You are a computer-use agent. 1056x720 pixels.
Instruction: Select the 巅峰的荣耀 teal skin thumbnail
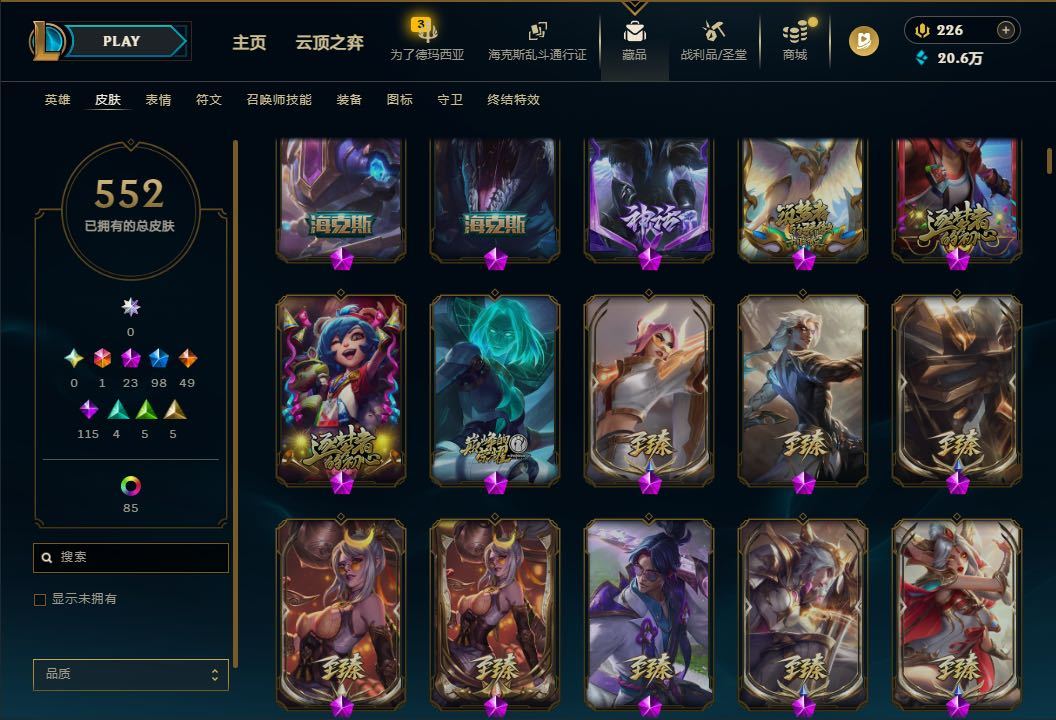click(x=495, y=390)
